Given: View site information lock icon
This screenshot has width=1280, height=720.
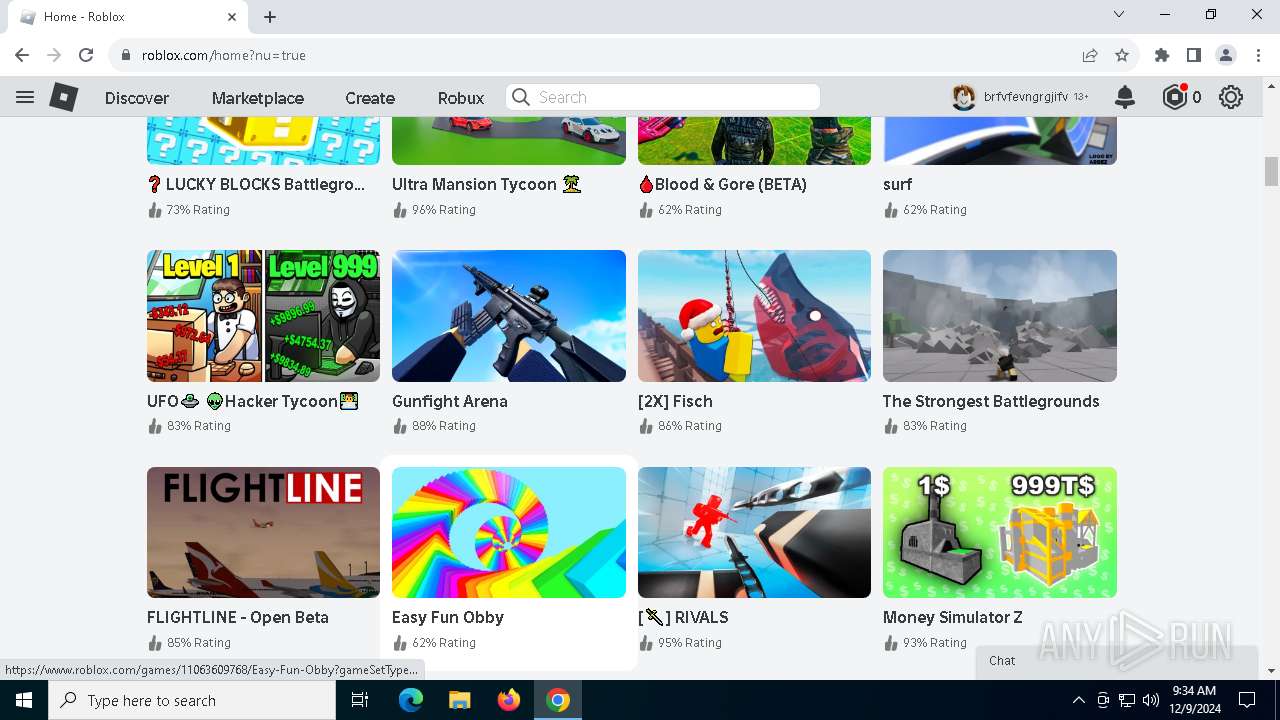Looking at the screenshot, I should coord(126,55).
